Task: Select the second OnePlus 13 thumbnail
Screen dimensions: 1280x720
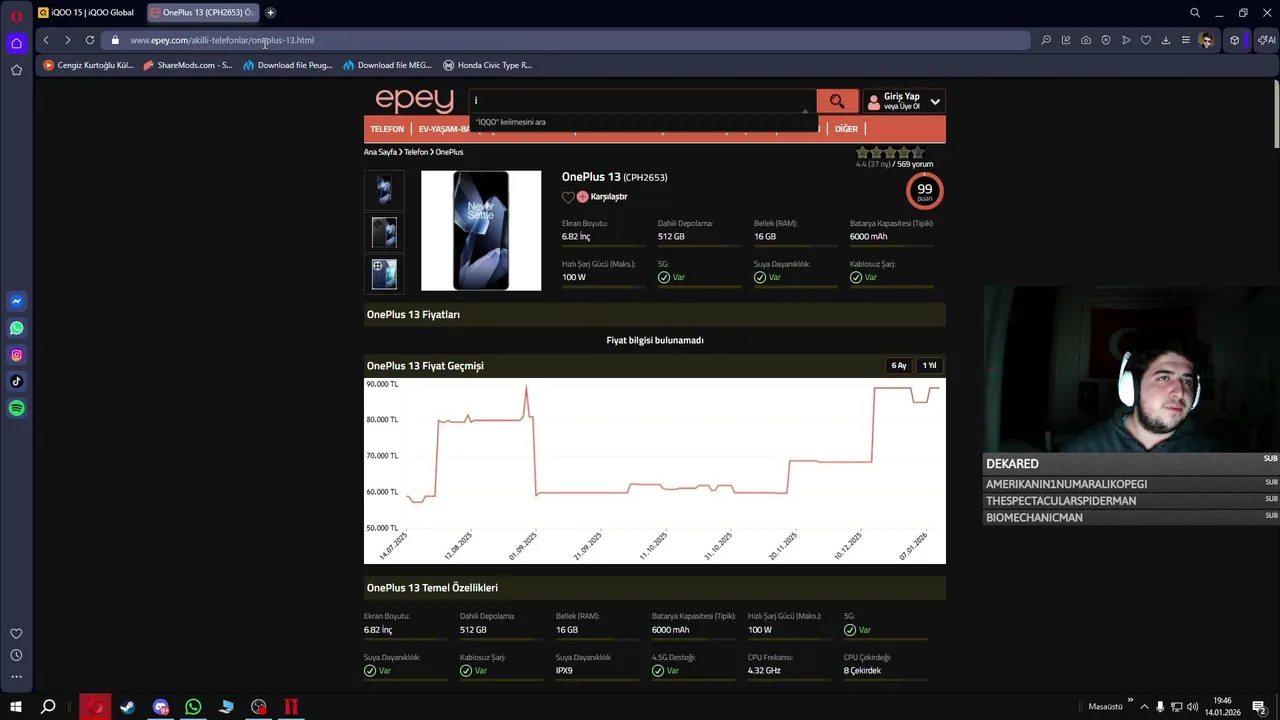Action: [x=384, y=232]
